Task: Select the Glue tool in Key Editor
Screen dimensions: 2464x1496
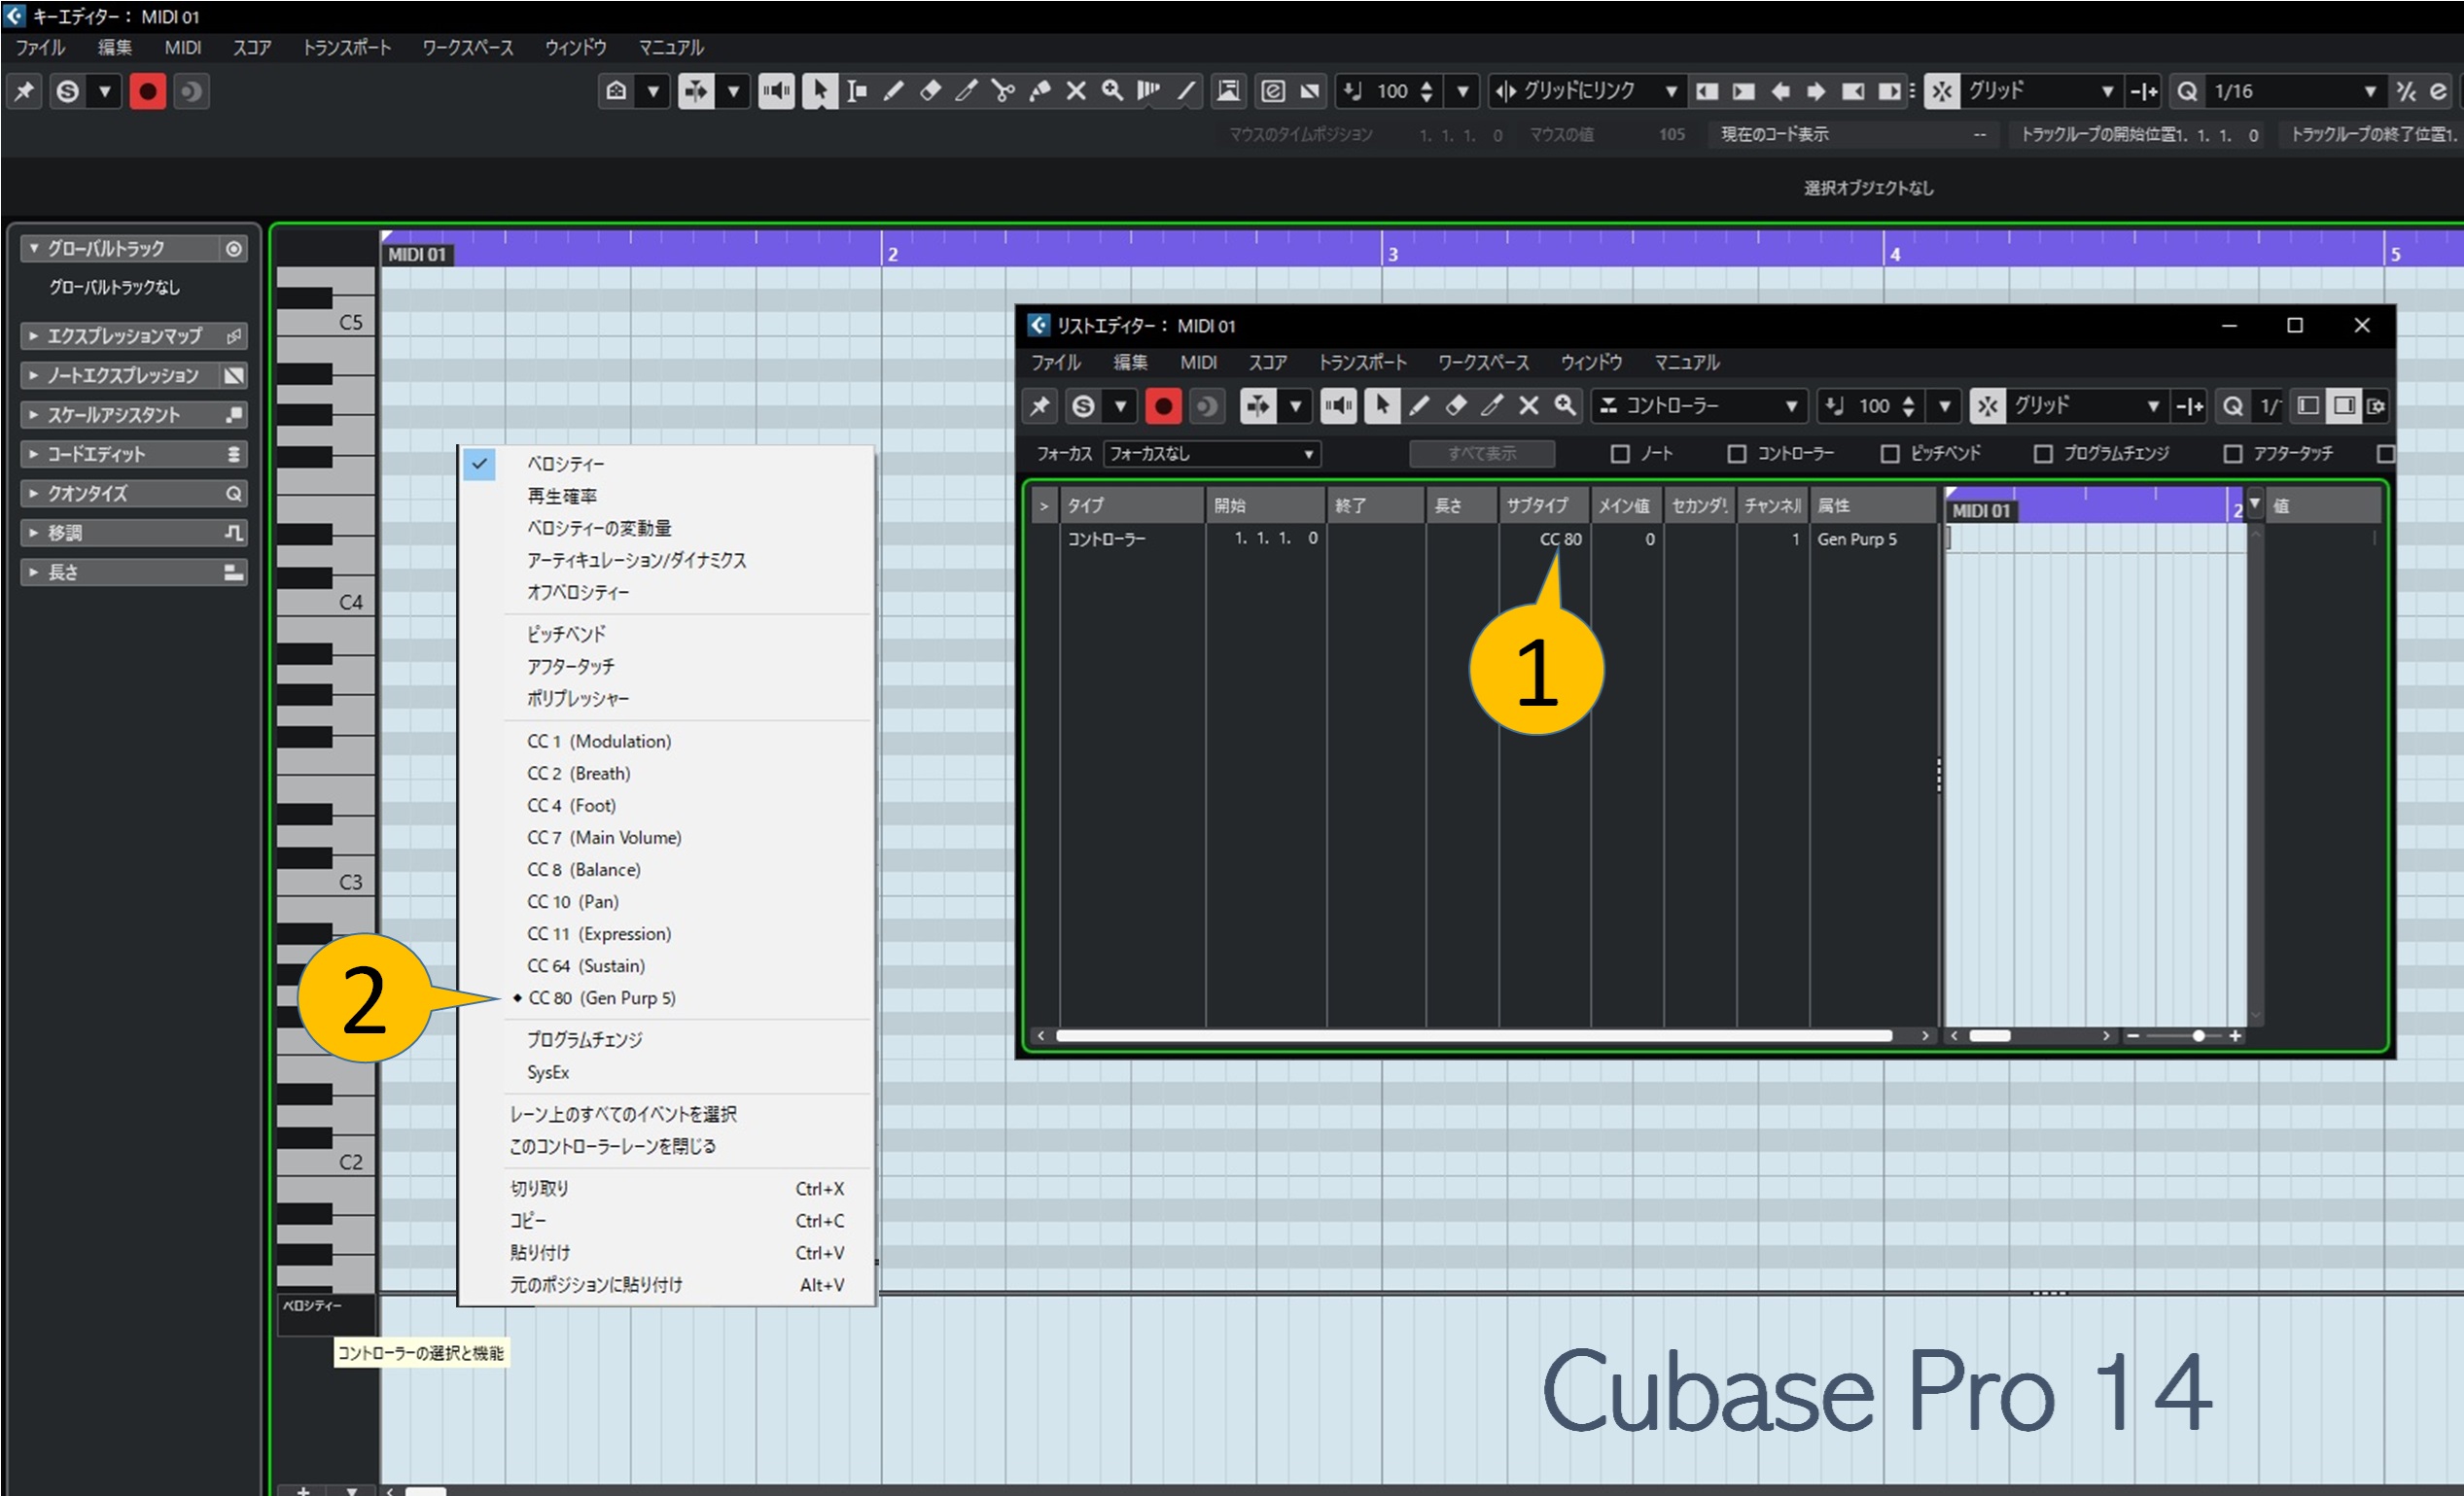Action: [1040, 92]
